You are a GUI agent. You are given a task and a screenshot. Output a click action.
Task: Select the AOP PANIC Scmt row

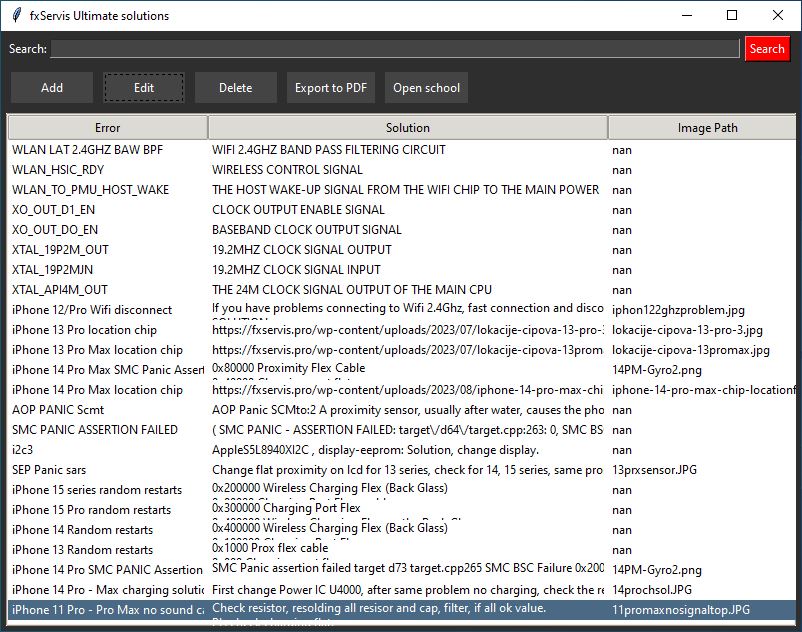[402, 410]
